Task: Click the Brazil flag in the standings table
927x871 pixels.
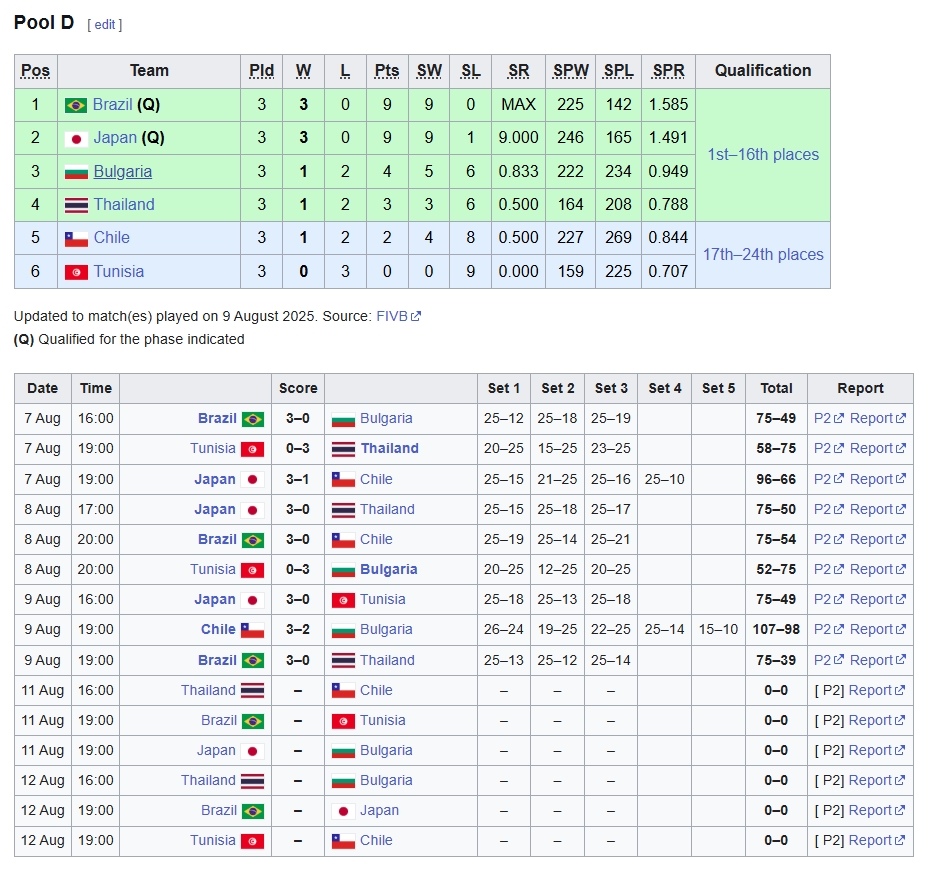Action: 76,105
